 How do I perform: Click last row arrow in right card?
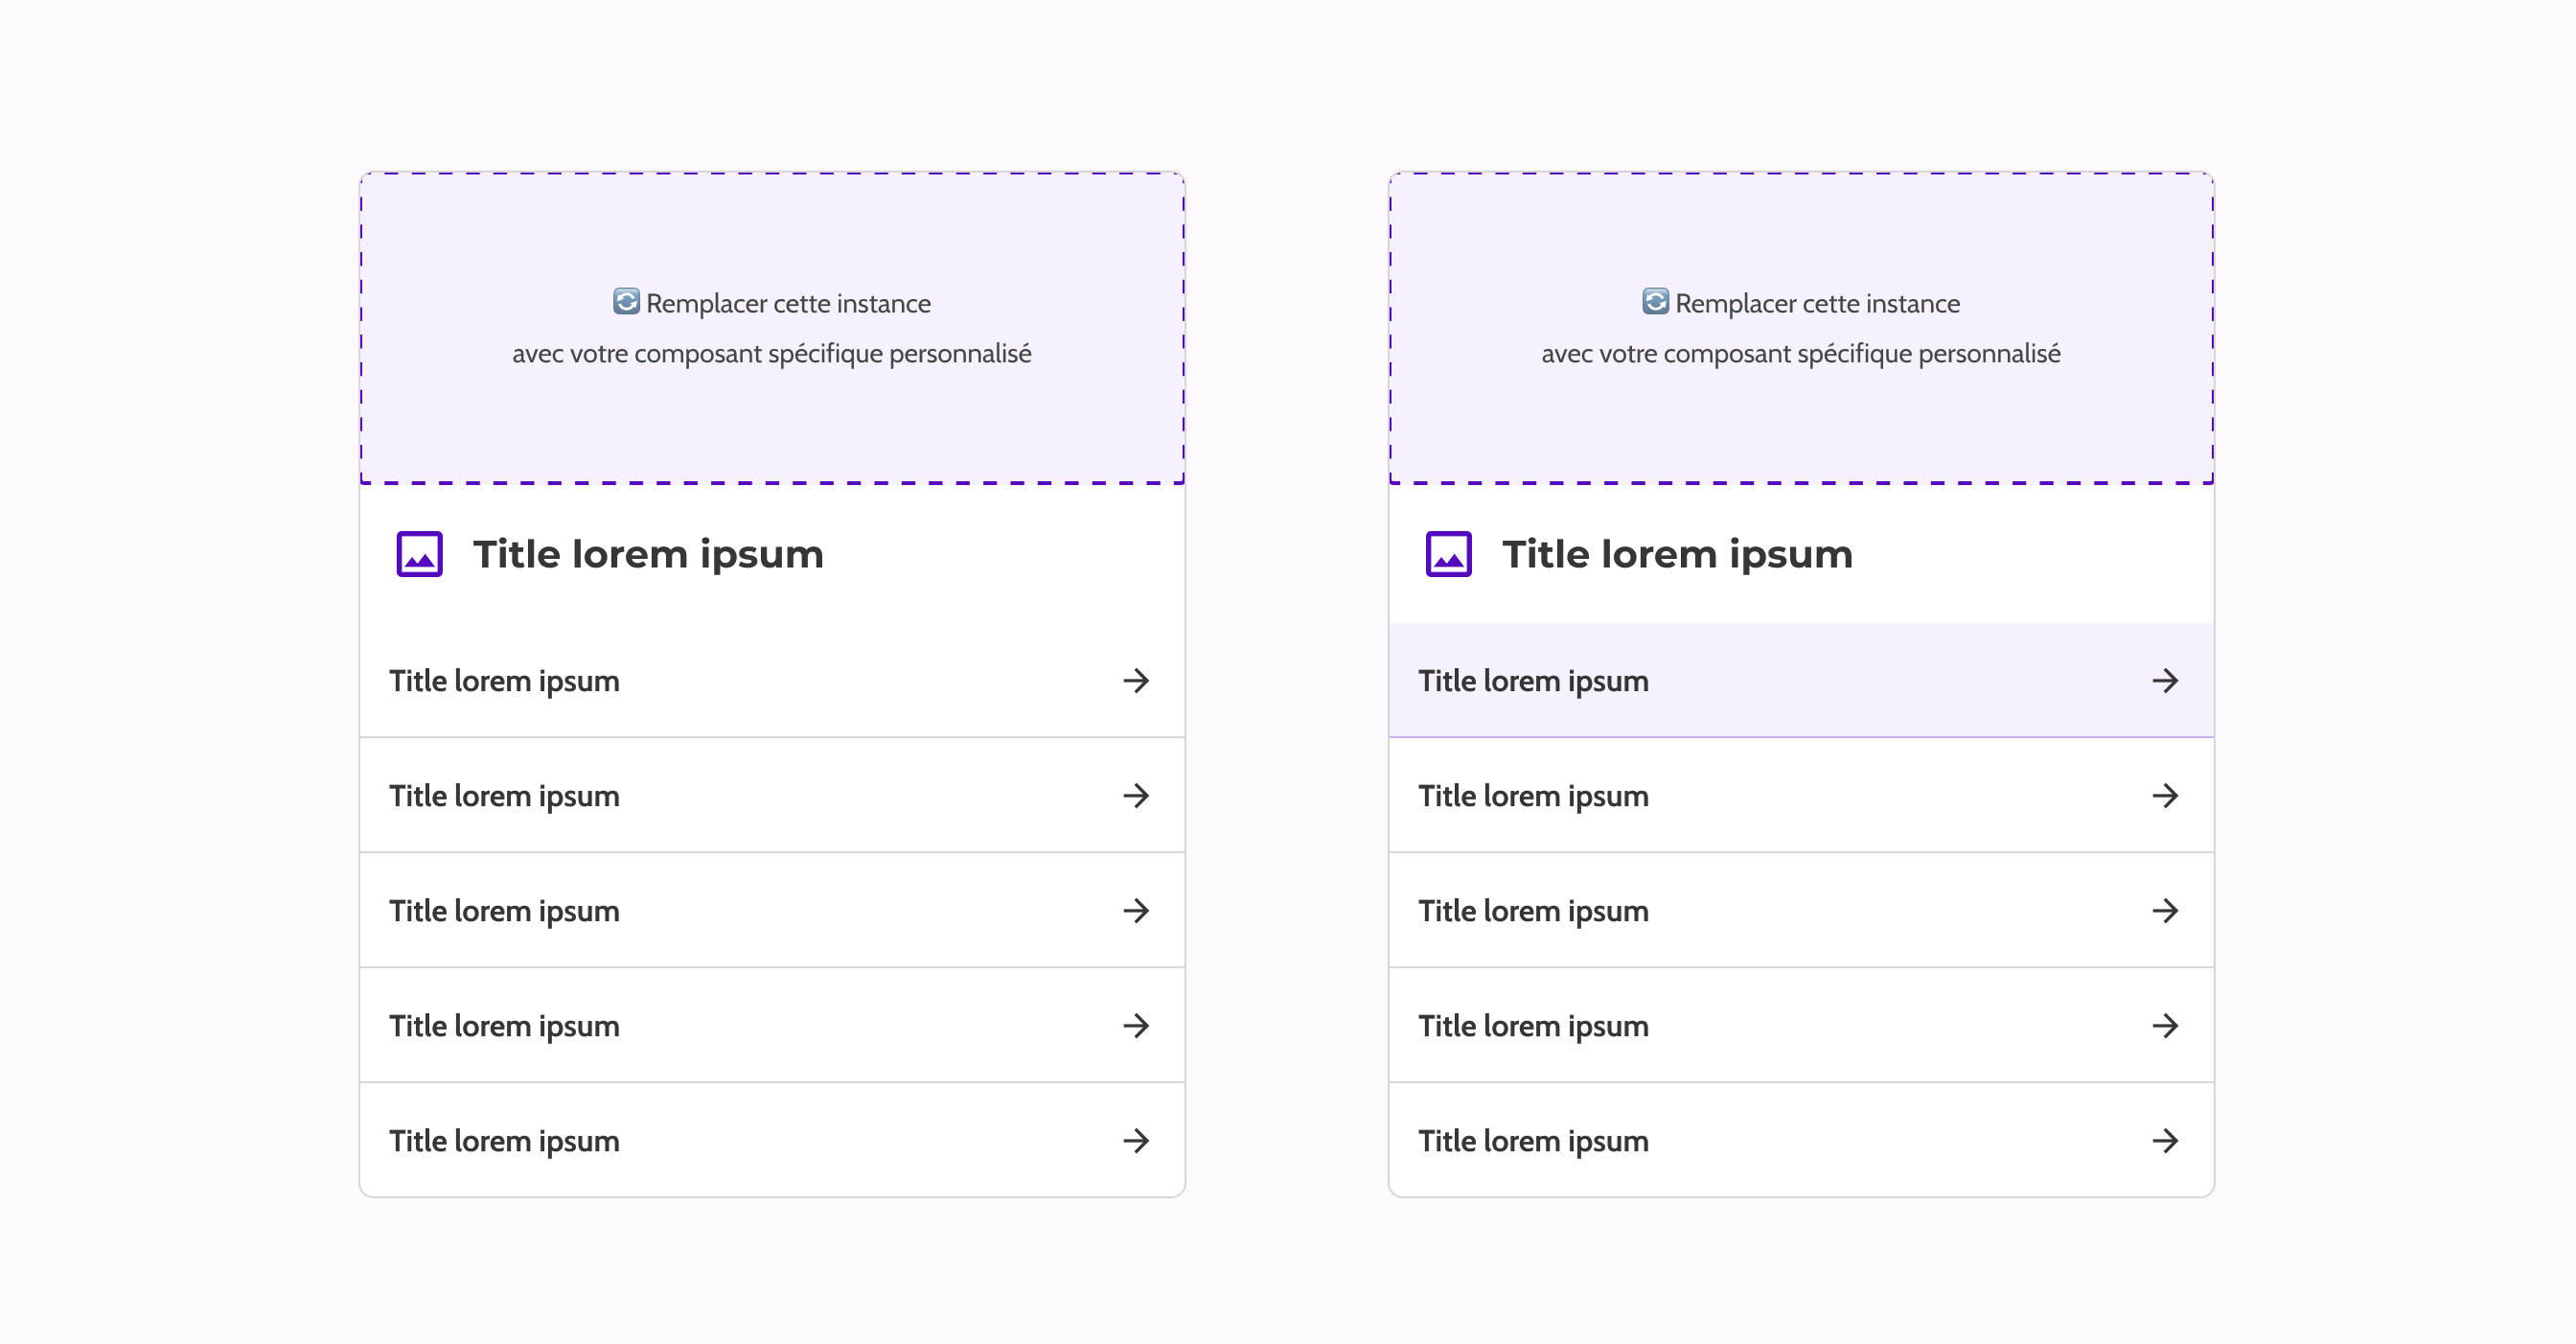pyautogui.click(x=2164, y=1141)
